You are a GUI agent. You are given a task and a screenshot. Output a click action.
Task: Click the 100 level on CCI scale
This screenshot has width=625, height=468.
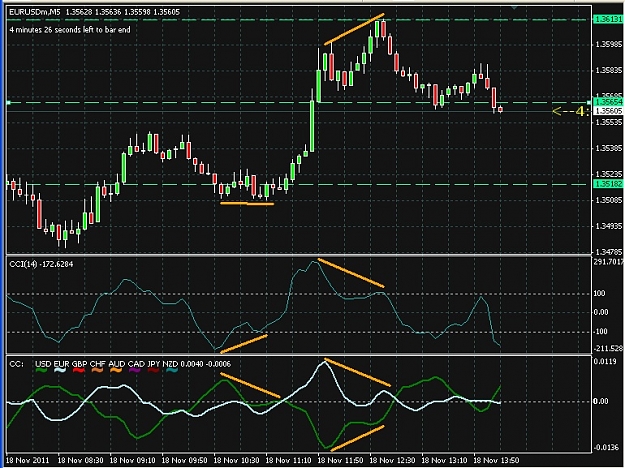(599, 293)
